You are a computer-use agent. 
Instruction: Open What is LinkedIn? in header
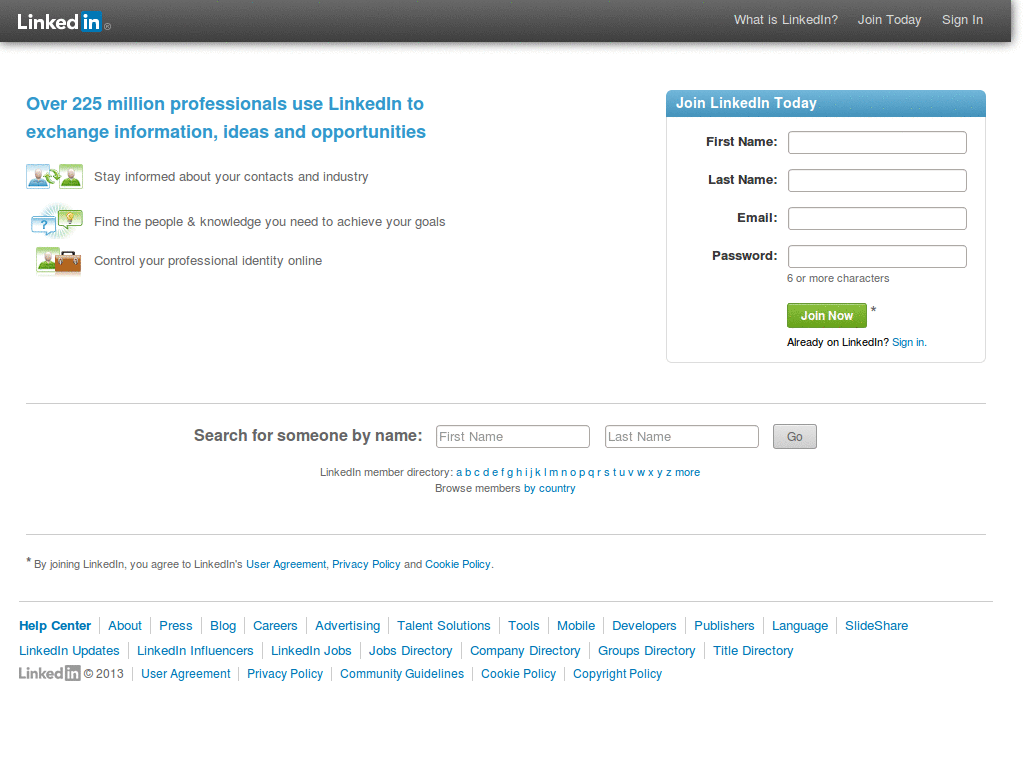coord(786,20)
